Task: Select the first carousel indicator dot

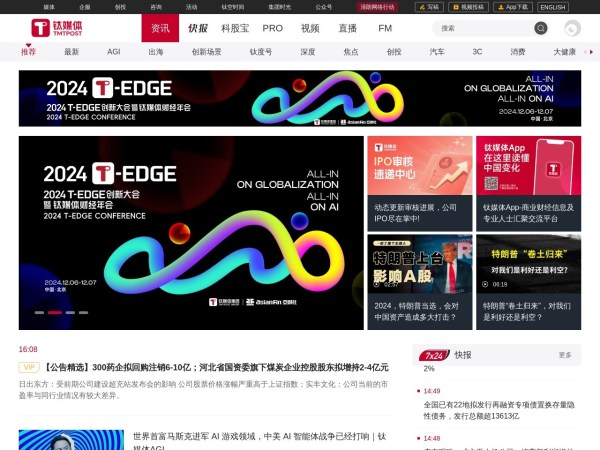Action: point(38,313)
